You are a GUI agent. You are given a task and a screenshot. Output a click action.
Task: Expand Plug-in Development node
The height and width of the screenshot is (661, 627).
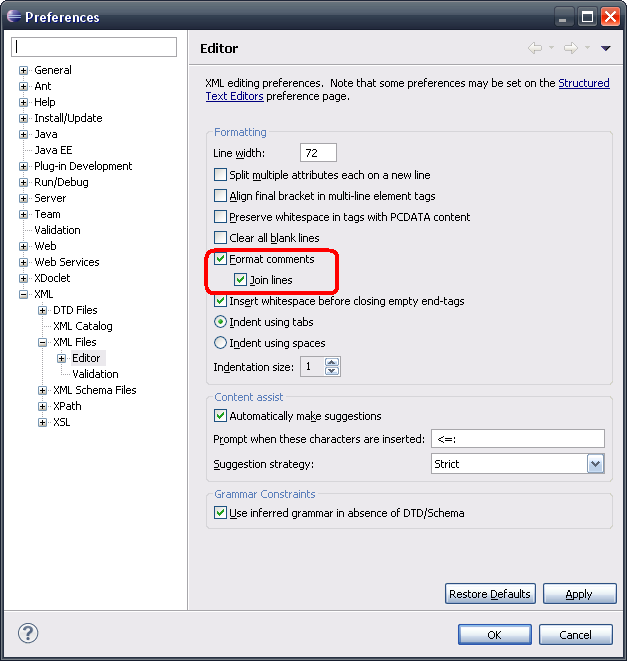[x=24, y=167]
